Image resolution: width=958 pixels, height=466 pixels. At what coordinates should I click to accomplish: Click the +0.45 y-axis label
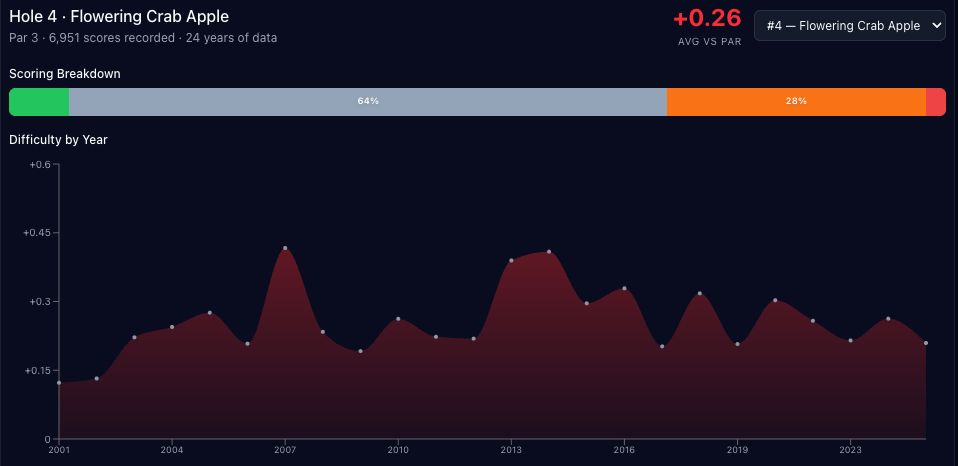click(x=37, y=233)
